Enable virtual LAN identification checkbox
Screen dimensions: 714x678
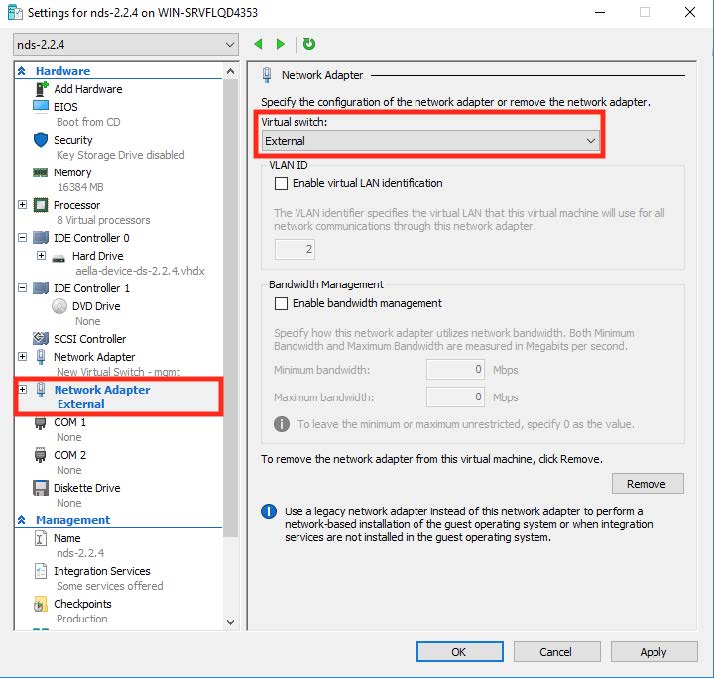pyautogui.click(x=281, y=183)
